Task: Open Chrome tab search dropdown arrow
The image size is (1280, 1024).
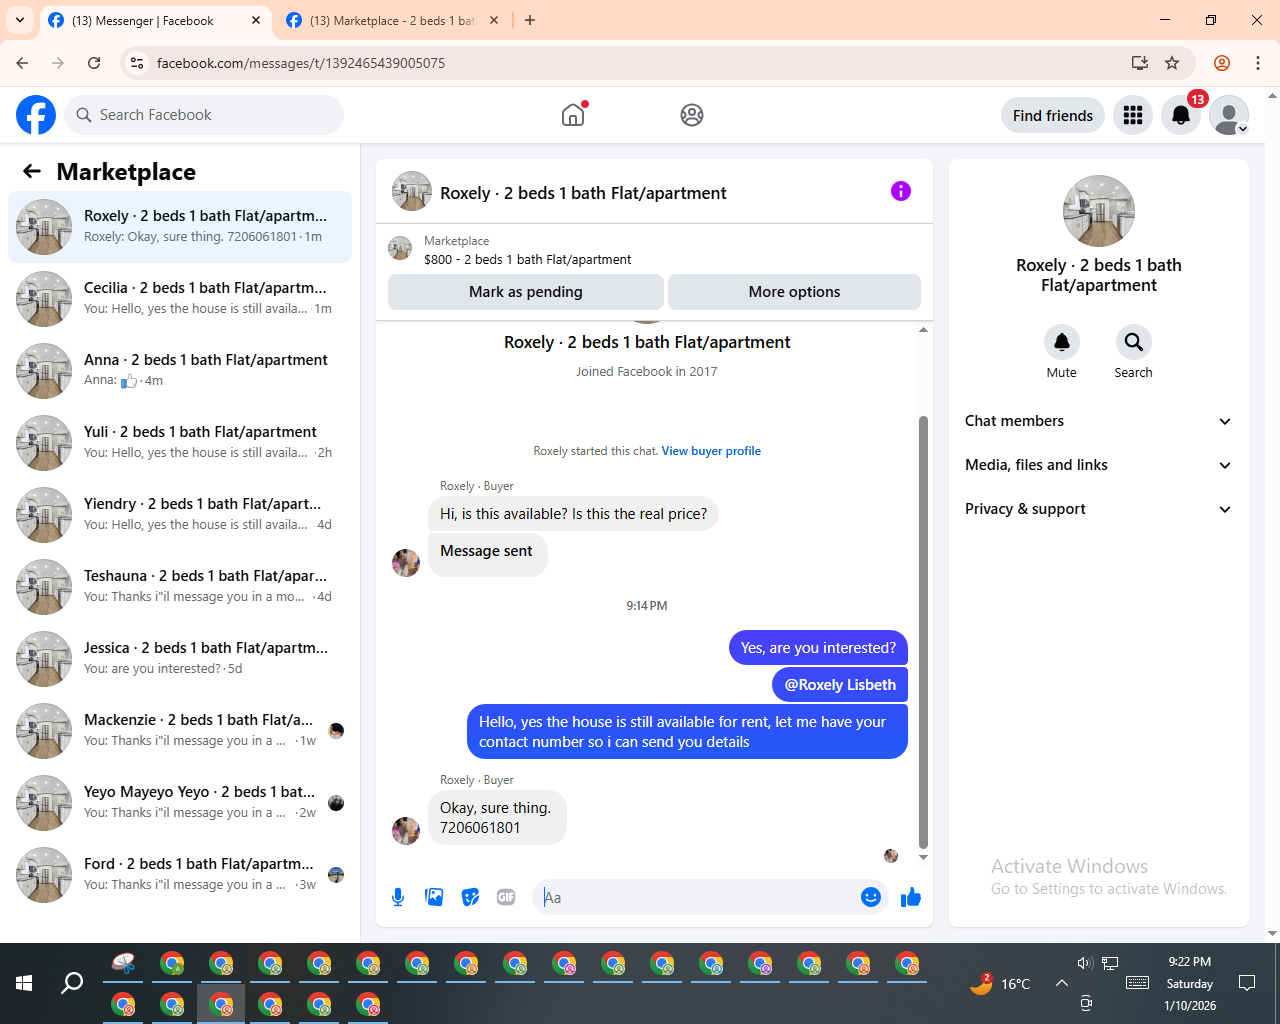Action: click(20, 20)
